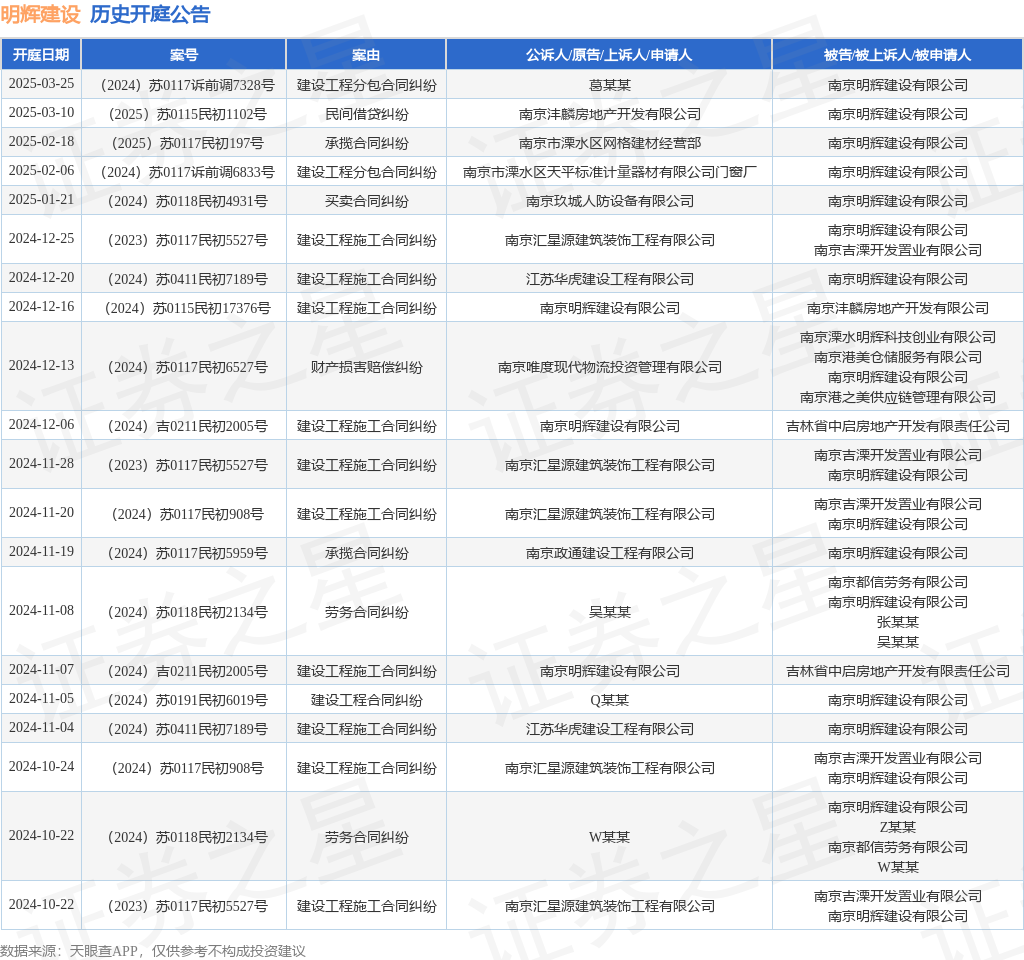Click plaintiff 南京市溧水区天平标准计量器材有限公司门窗厂
The height and width of the screenshot is (960, 1024).
coord(609,172)
